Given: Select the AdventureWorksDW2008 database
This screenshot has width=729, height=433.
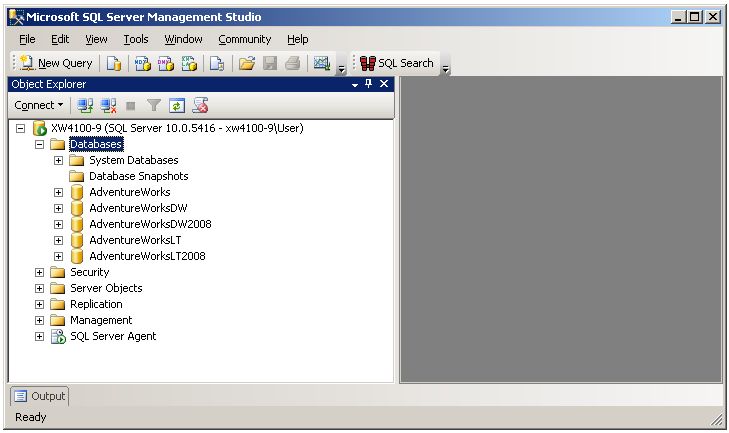Looking at the screenshot, I should (x=150, y=224).
